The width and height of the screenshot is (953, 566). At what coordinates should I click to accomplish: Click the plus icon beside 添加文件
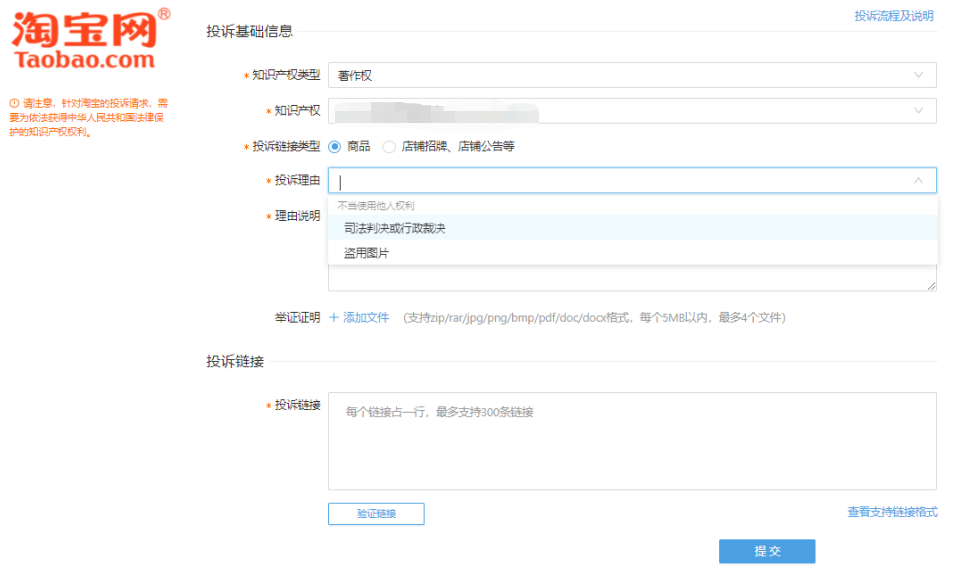pyautogui.click(x=334, y=318)
